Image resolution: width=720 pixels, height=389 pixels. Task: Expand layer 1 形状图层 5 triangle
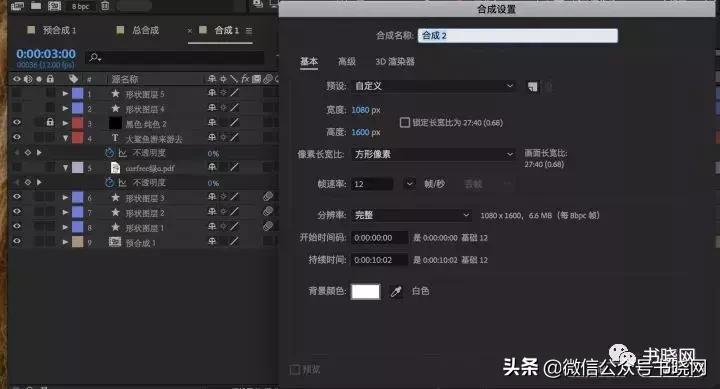tap(65, 94)
